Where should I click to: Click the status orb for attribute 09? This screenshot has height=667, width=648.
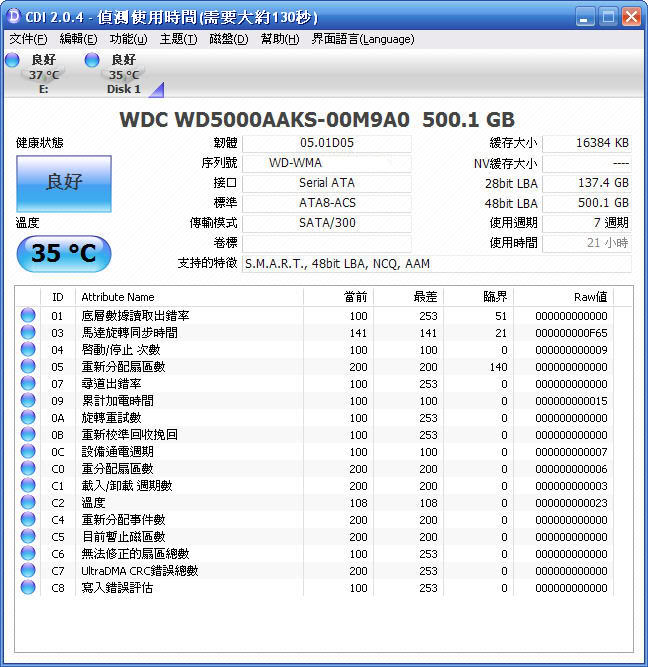28,400
